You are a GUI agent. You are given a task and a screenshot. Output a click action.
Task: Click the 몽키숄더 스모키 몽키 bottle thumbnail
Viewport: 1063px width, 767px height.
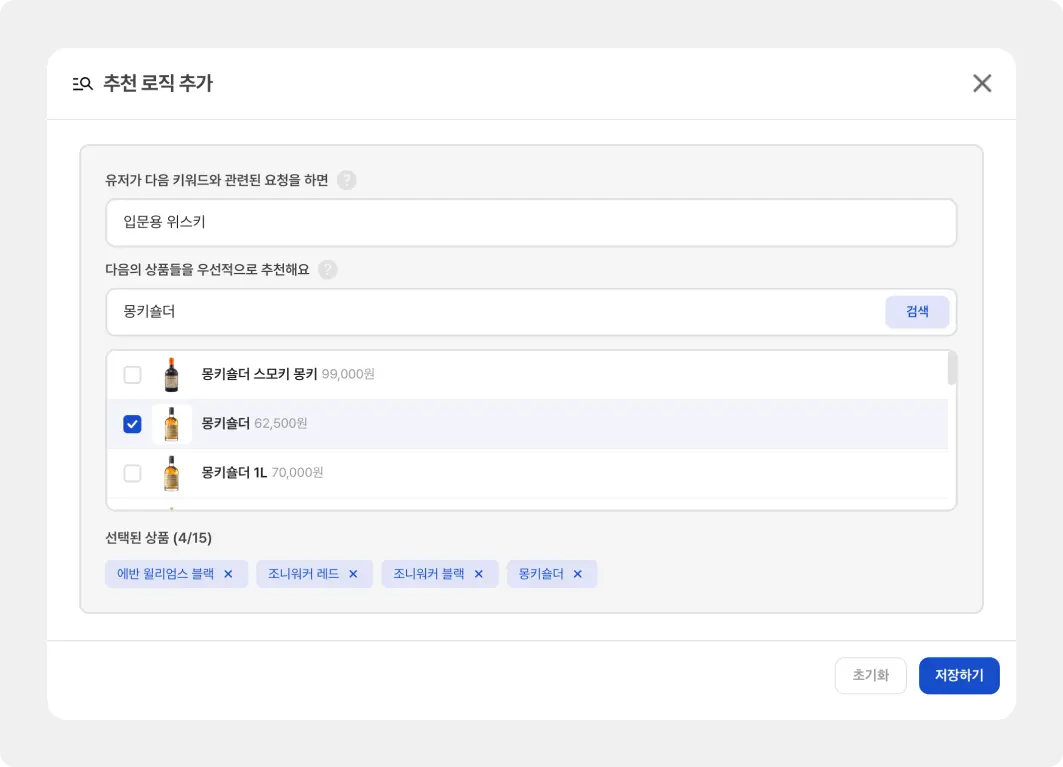tap(172, 375)
